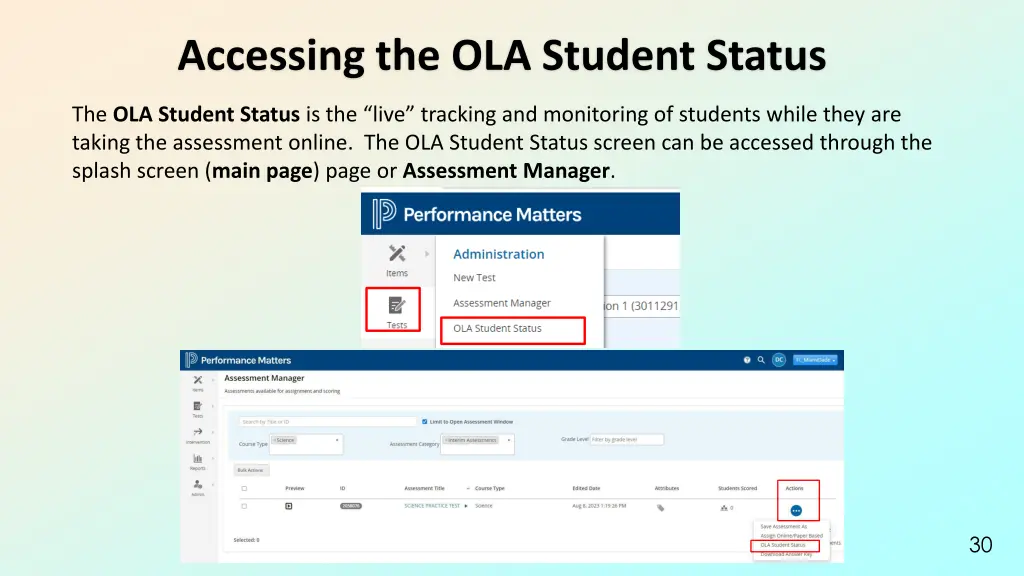Remove the Interim Assessments tag

point(447,440)
